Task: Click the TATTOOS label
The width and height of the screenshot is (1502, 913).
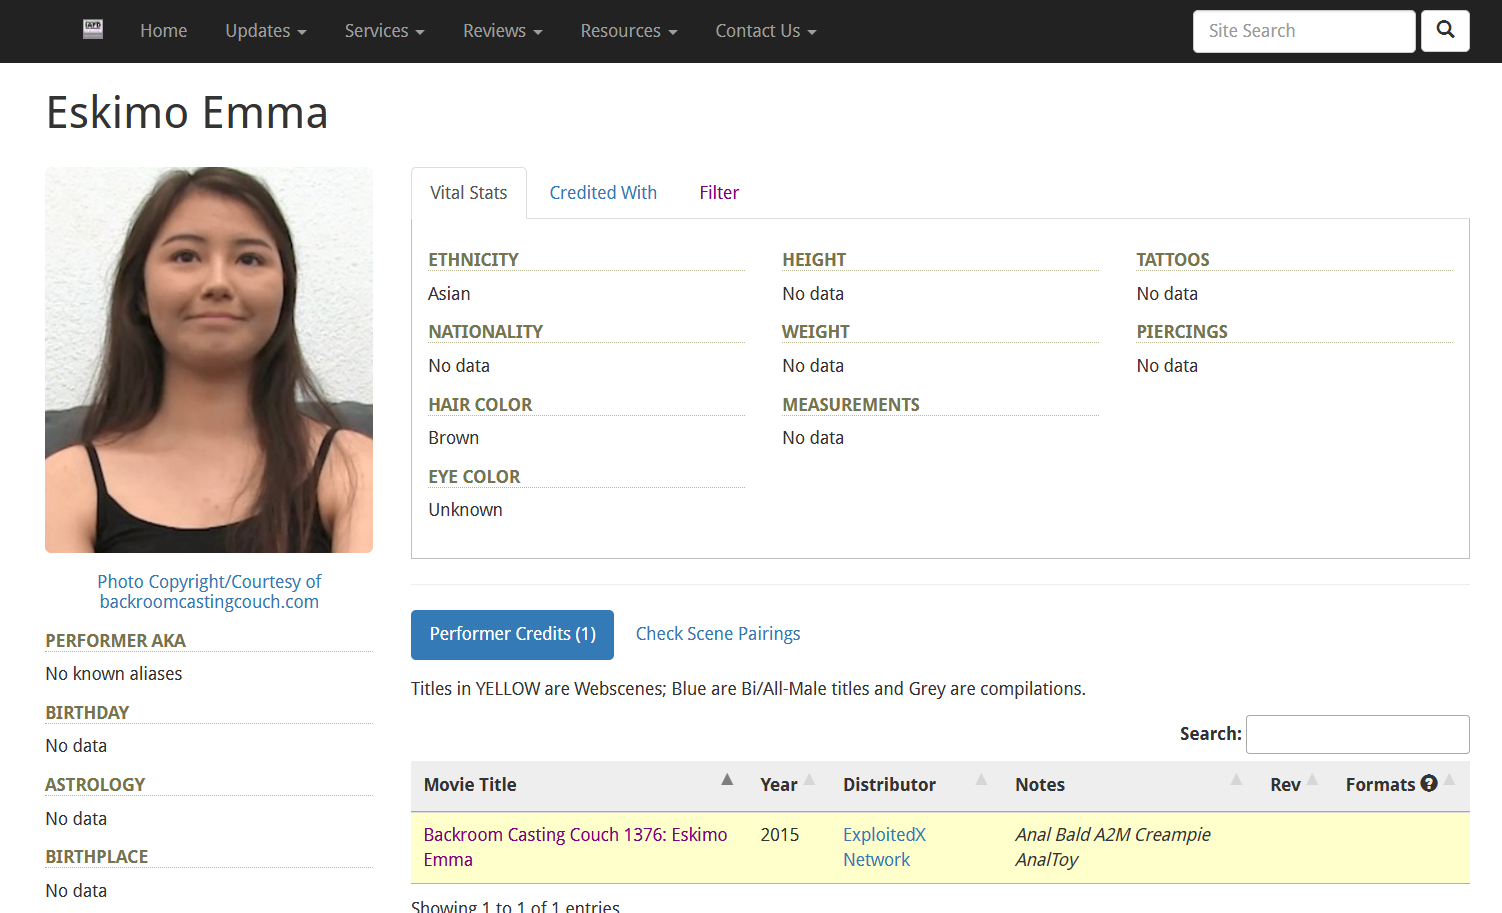Action: (1173, 260)
